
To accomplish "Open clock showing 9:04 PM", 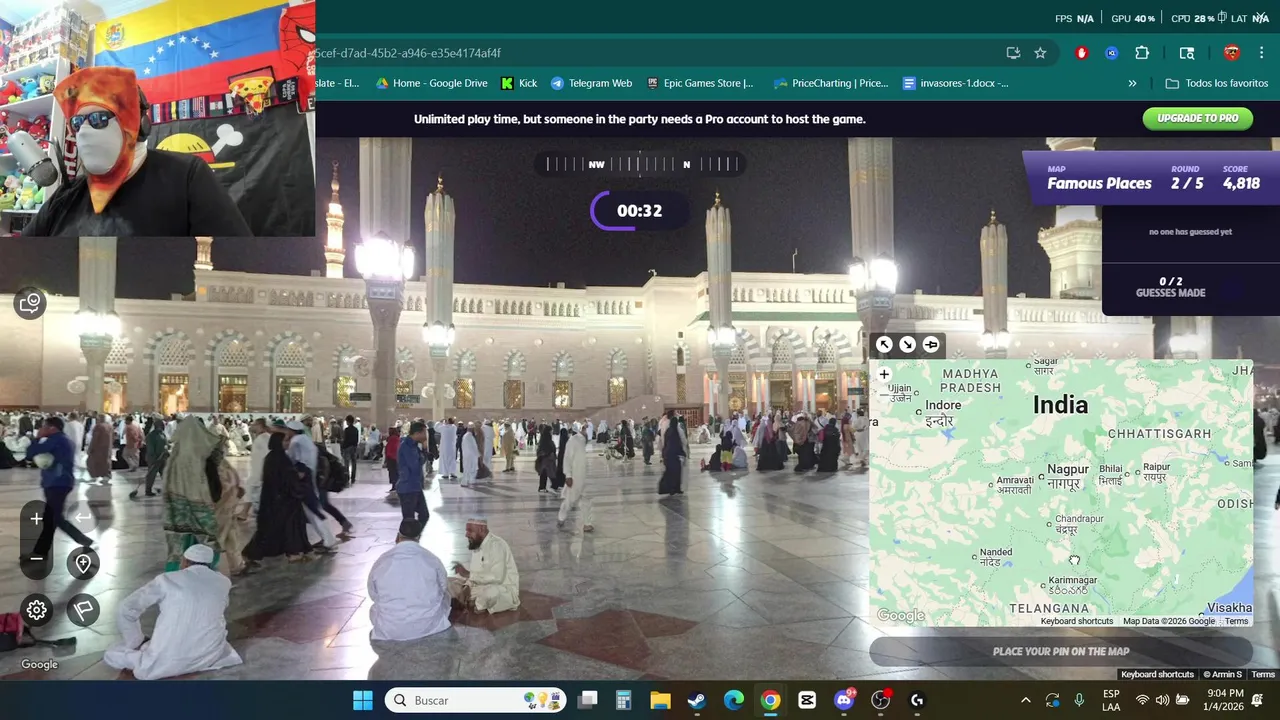I will point(1225,700).
